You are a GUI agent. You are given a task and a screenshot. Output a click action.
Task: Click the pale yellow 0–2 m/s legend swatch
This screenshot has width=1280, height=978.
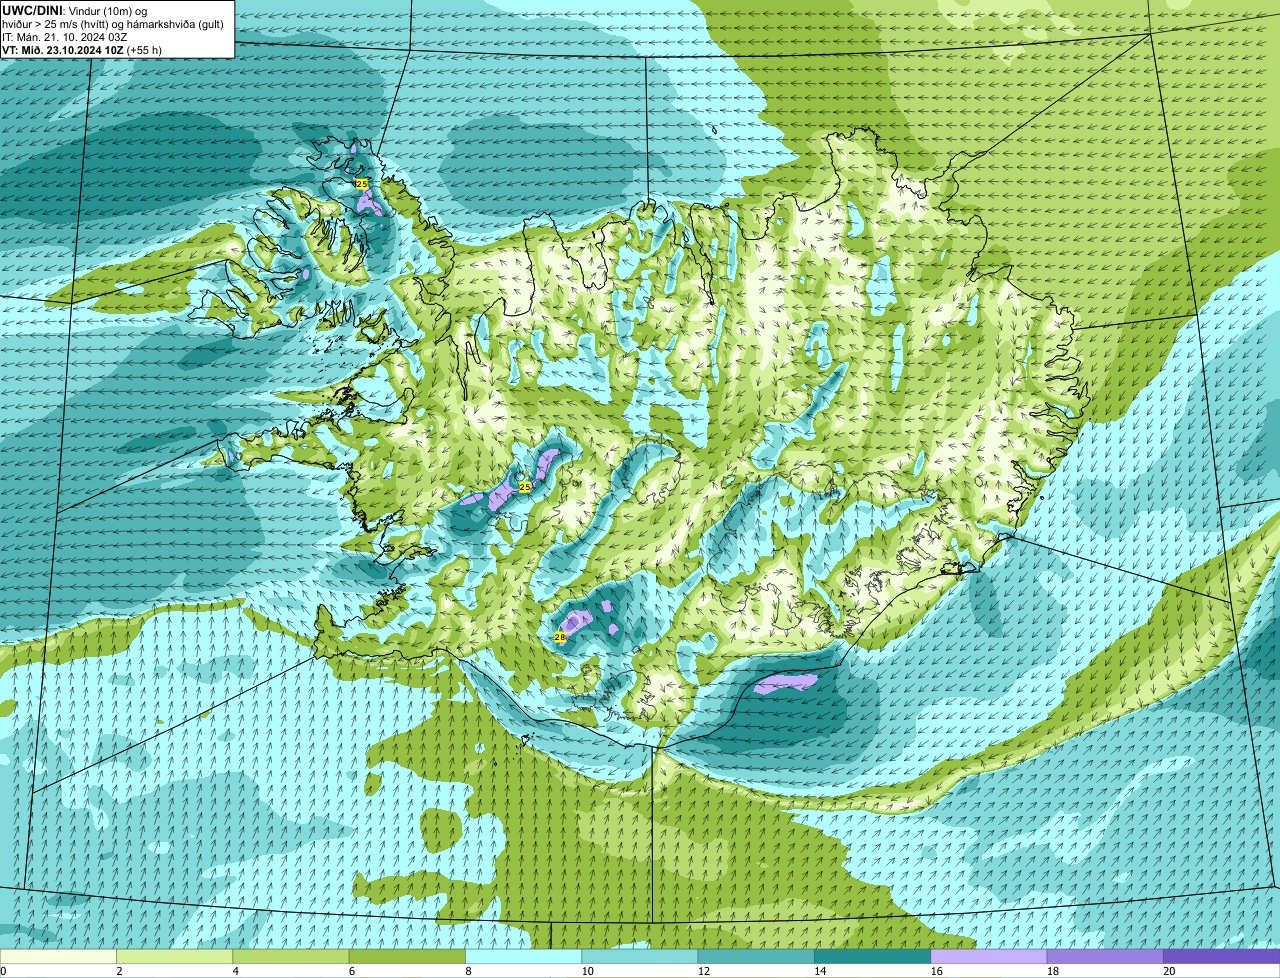coord(58,956)
